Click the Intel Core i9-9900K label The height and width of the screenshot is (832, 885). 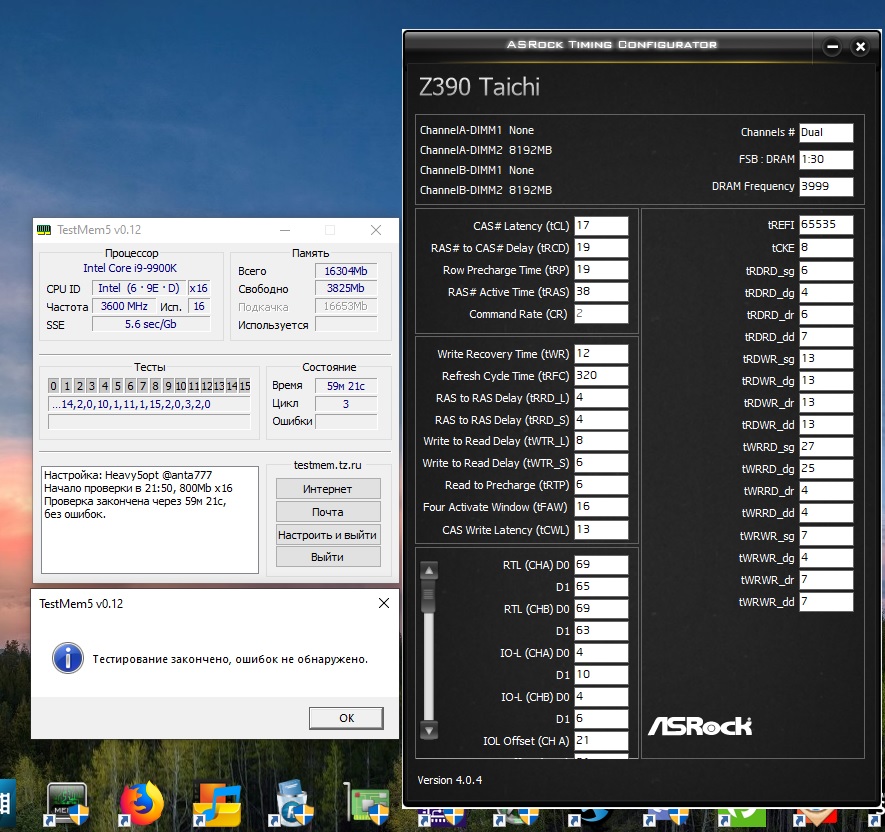coord(130,268)
